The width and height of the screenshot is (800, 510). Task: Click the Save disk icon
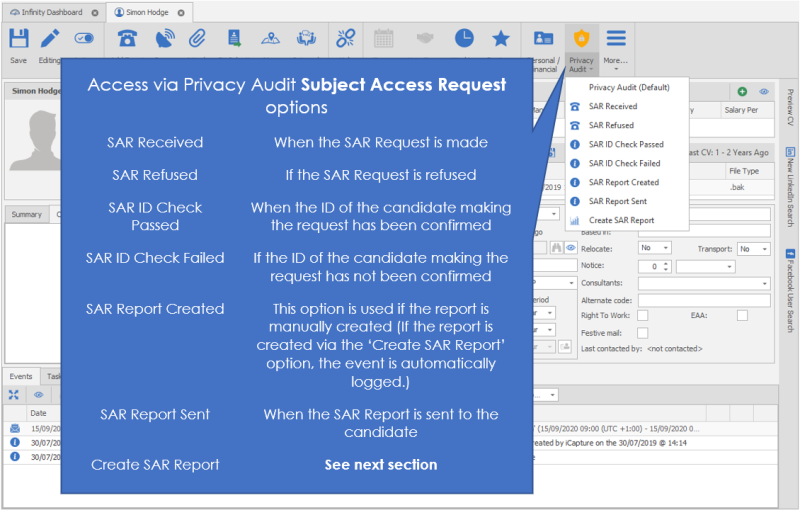[x=18, y=40]
